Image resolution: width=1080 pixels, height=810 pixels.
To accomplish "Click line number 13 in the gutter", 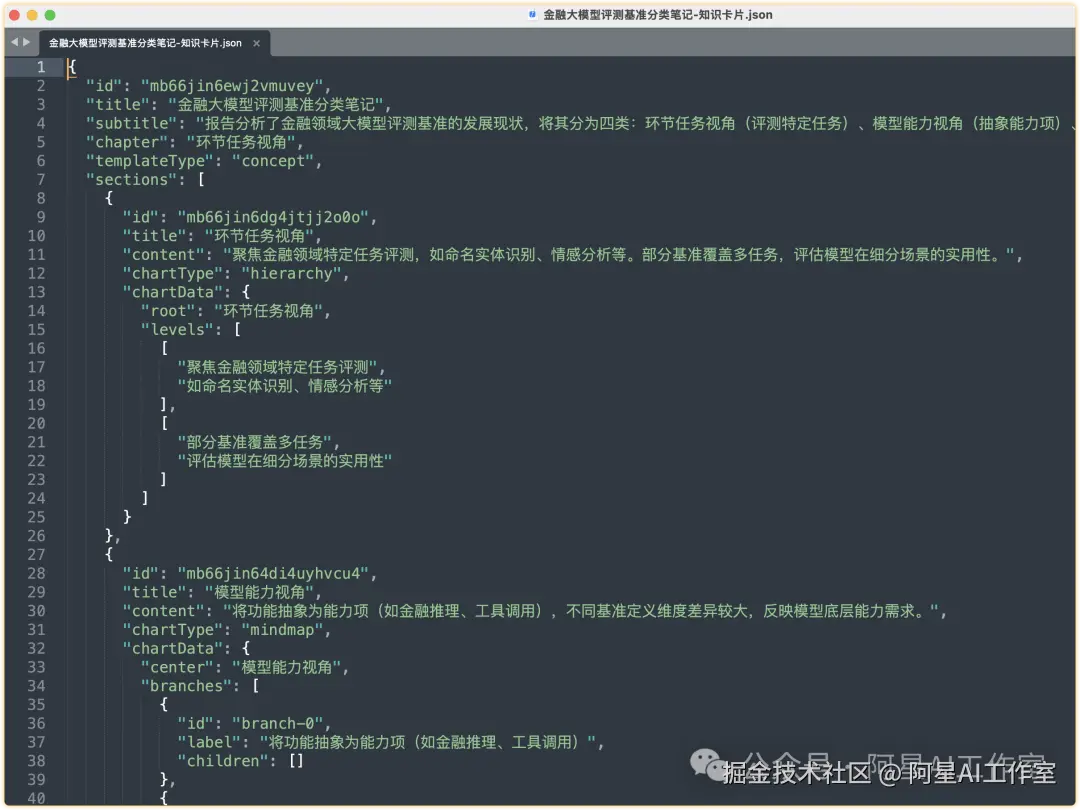I will click(x=37, y=292).
